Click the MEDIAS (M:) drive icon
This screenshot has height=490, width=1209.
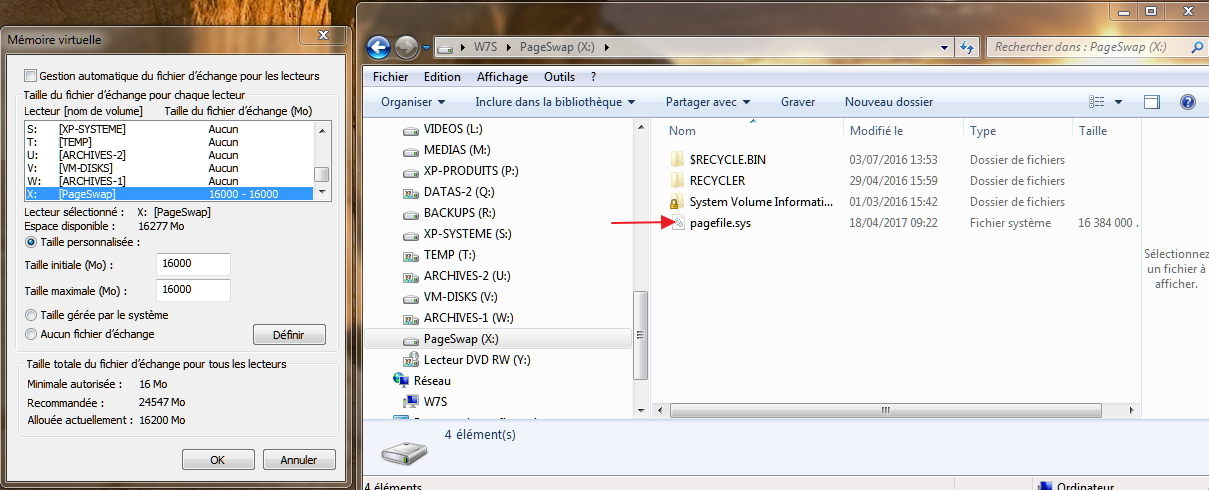[x=410, y=151]
